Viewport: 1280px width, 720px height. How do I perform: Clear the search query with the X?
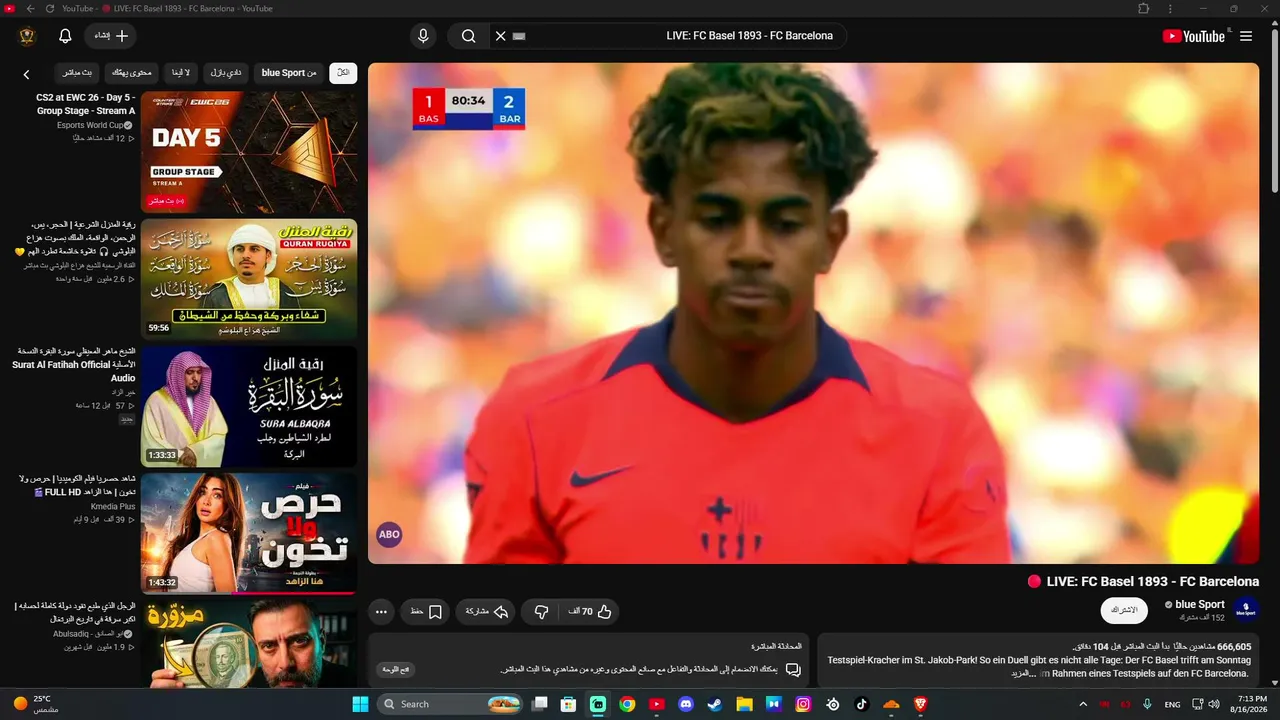click(x=501, y=36)
